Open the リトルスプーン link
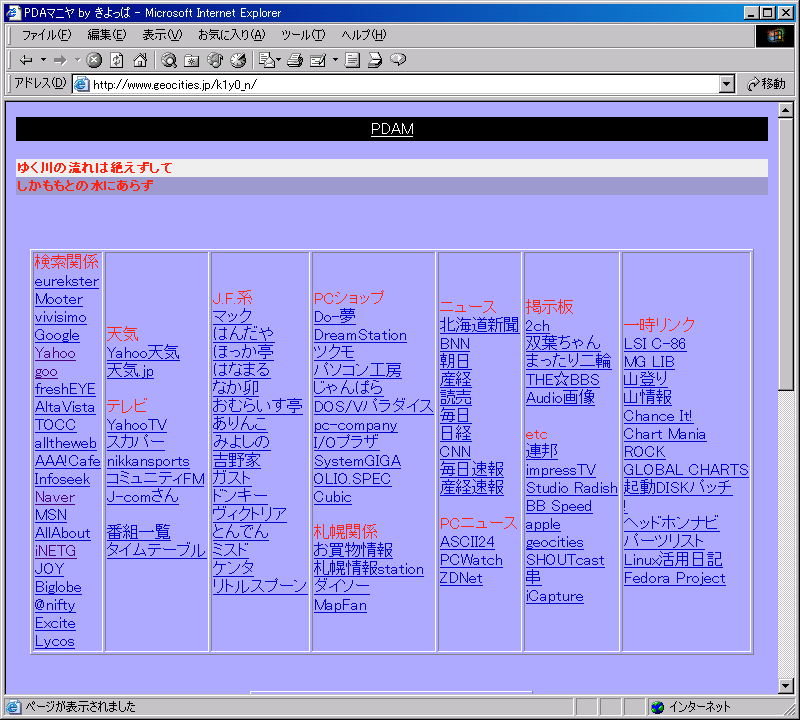Viewport: 800px width, 720px height. click(x=260, y=586)
